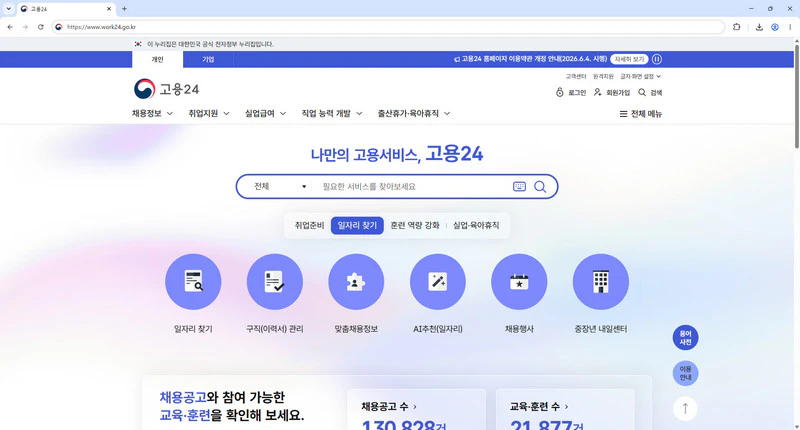Click the 용어사전 floating button
The height and width of the screenshot is (430, 800).
point(685,338)
